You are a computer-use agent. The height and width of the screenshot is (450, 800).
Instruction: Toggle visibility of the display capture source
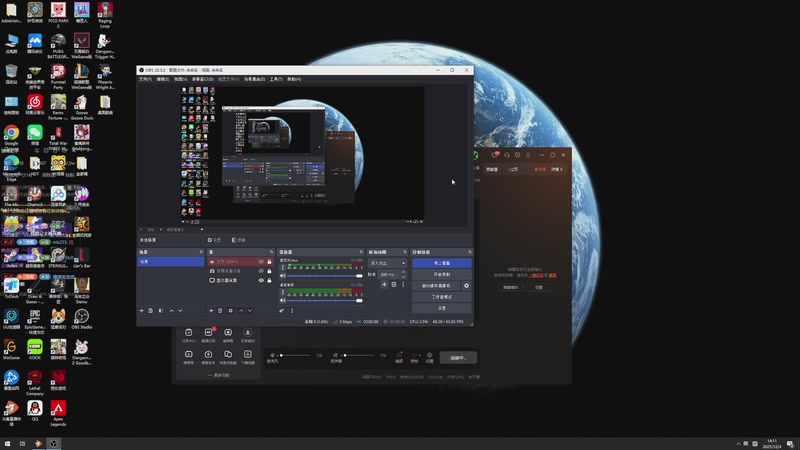(x=261, y=280)
